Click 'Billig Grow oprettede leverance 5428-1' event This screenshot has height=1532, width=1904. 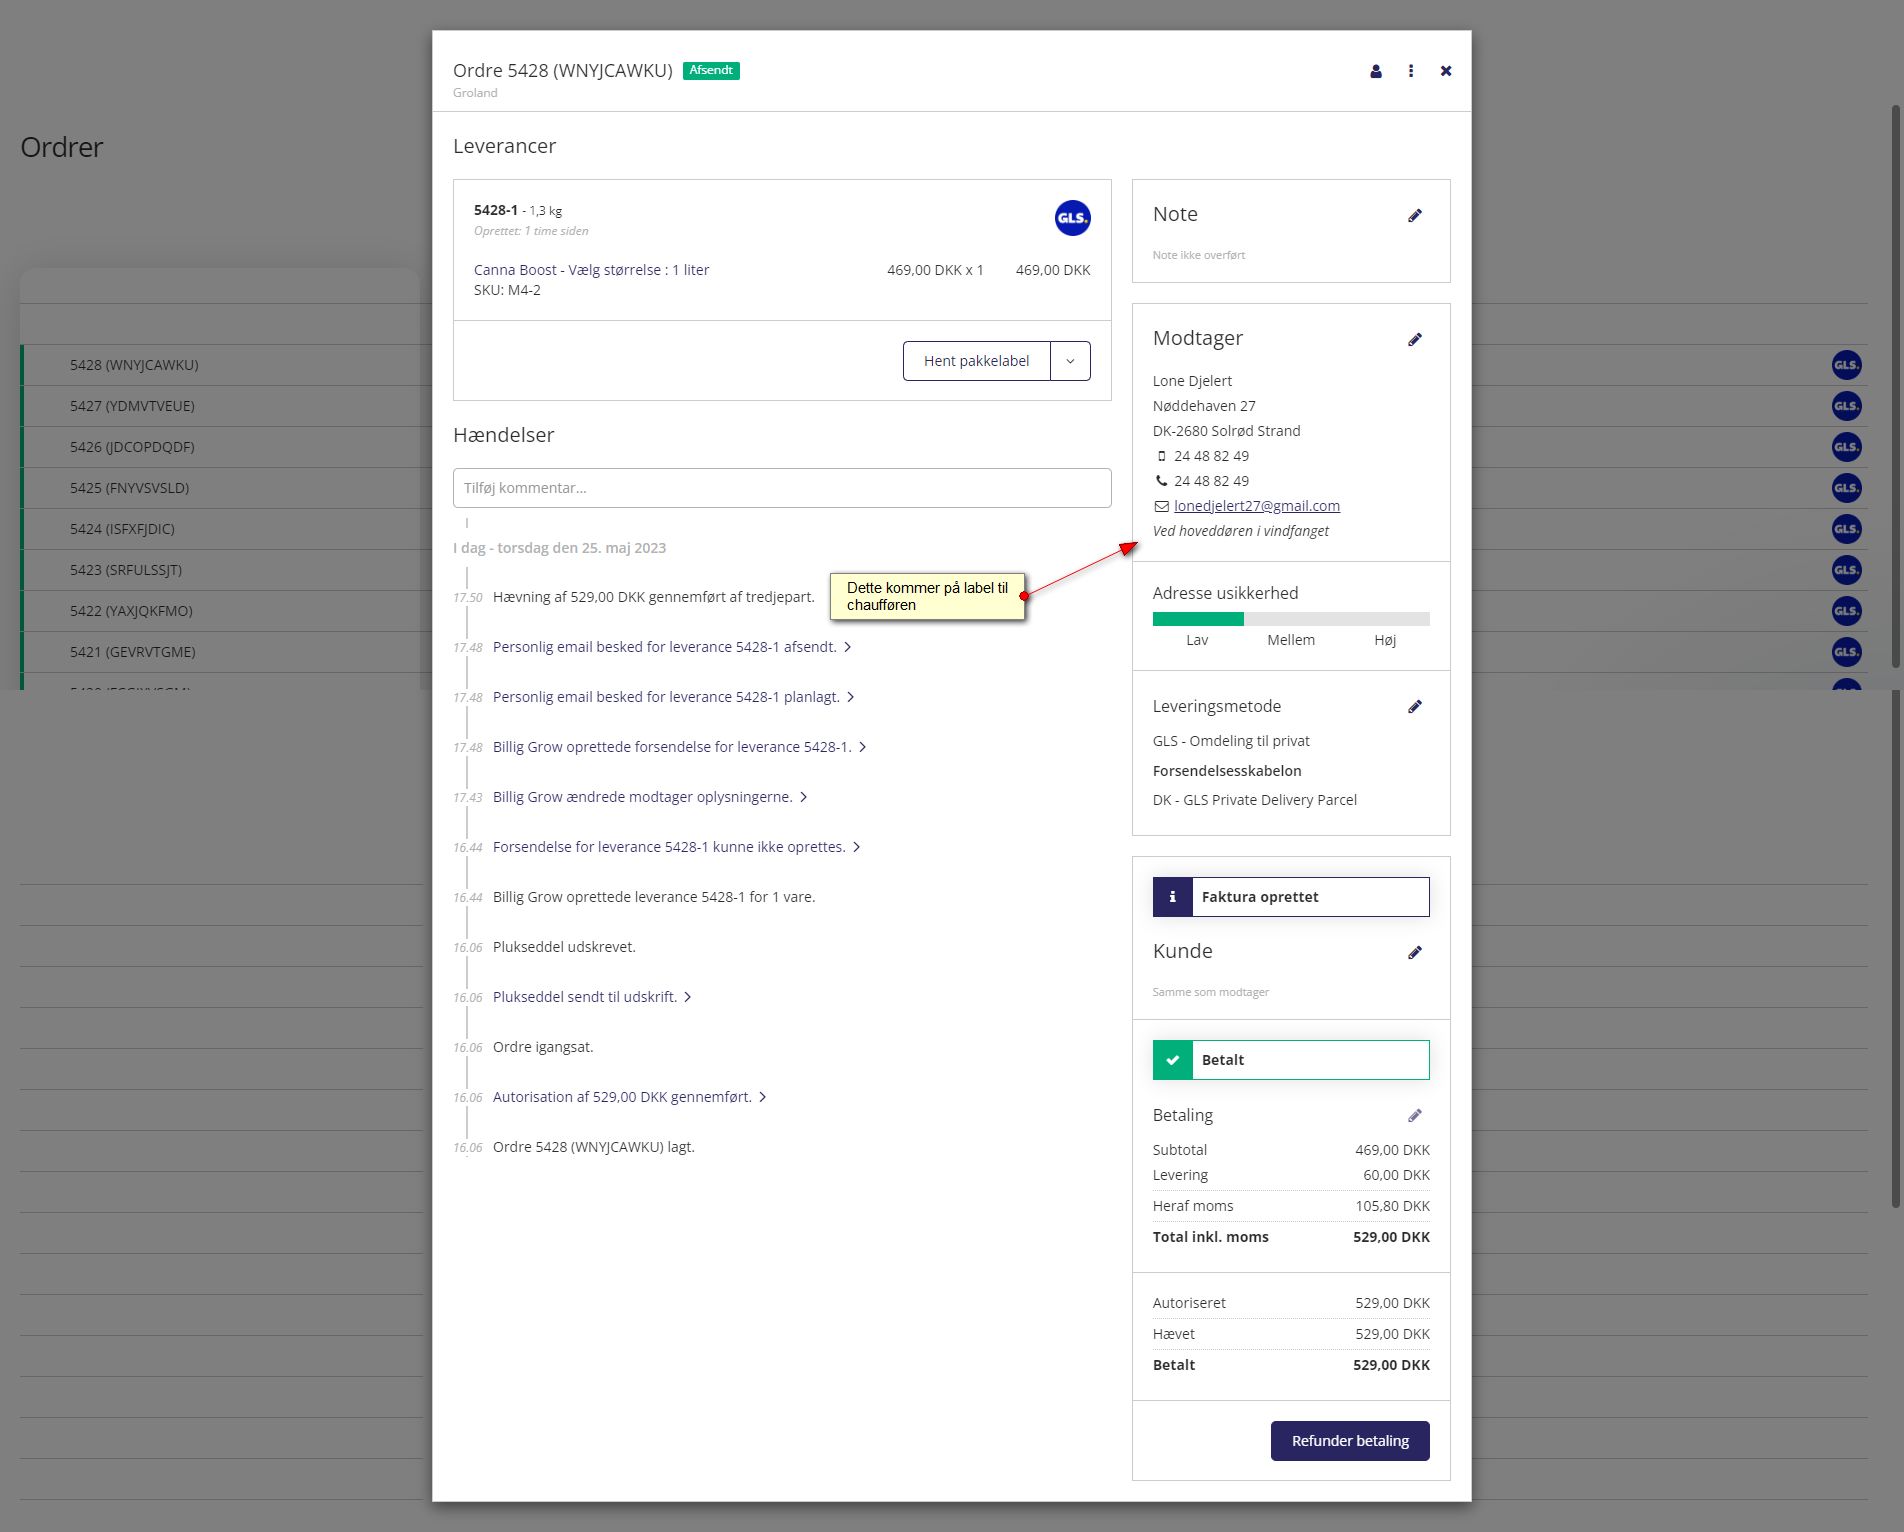point(654,897)
